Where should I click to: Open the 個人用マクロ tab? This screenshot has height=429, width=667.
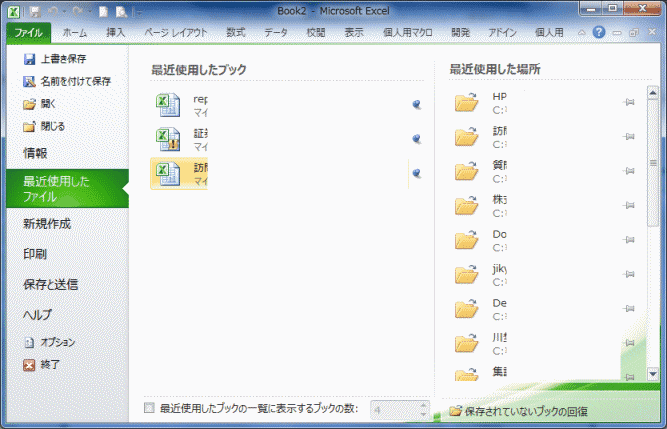pyautogui.click(x=408, y=33)
